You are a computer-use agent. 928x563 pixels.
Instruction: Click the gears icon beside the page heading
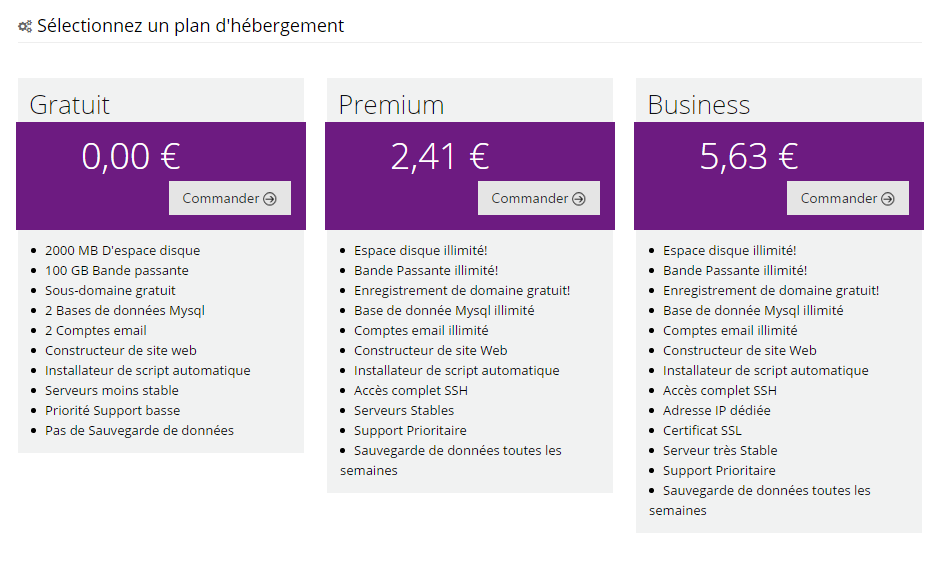[25, 26]
